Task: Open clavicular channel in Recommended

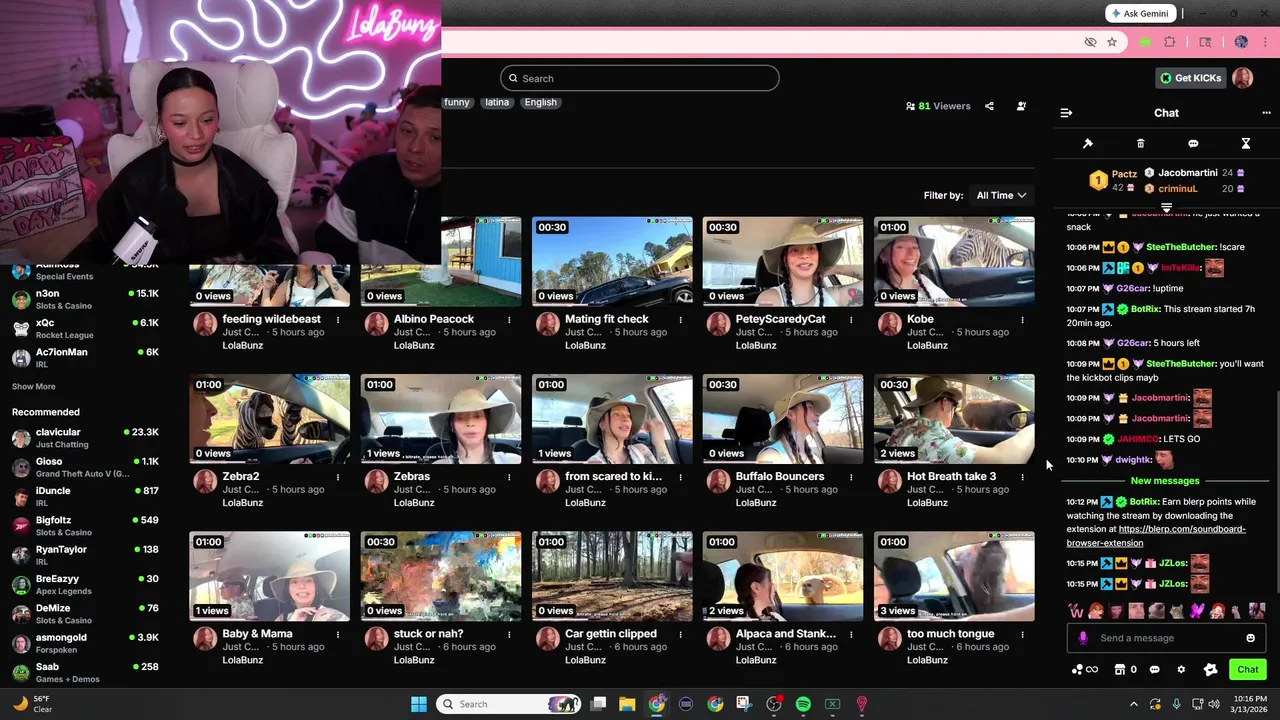Action: point(85,438)
